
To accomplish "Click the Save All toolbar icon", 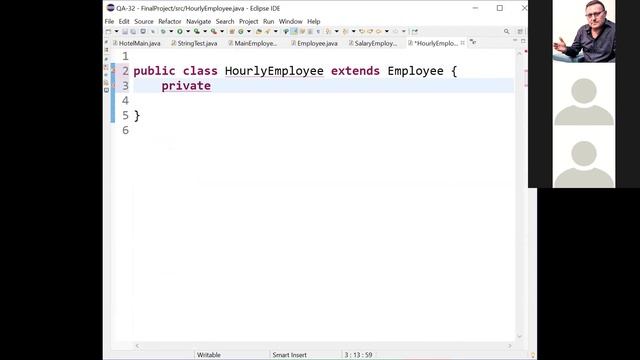I will (x=133, y=31).
